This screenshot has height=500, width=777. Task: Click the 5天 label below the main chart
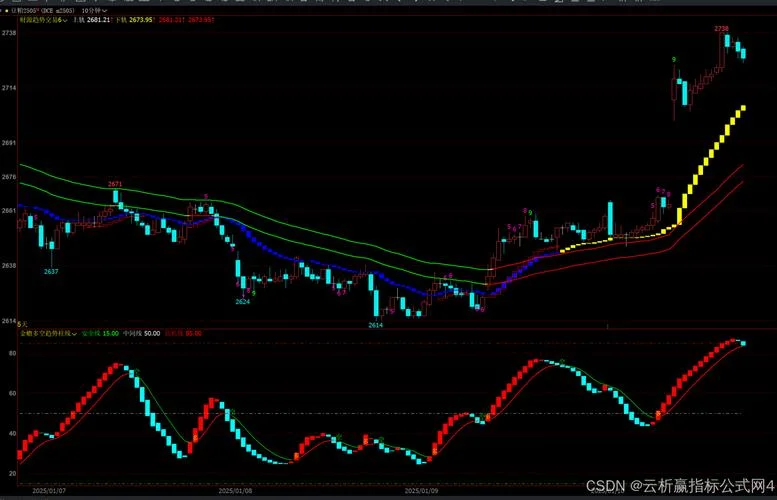23,324
